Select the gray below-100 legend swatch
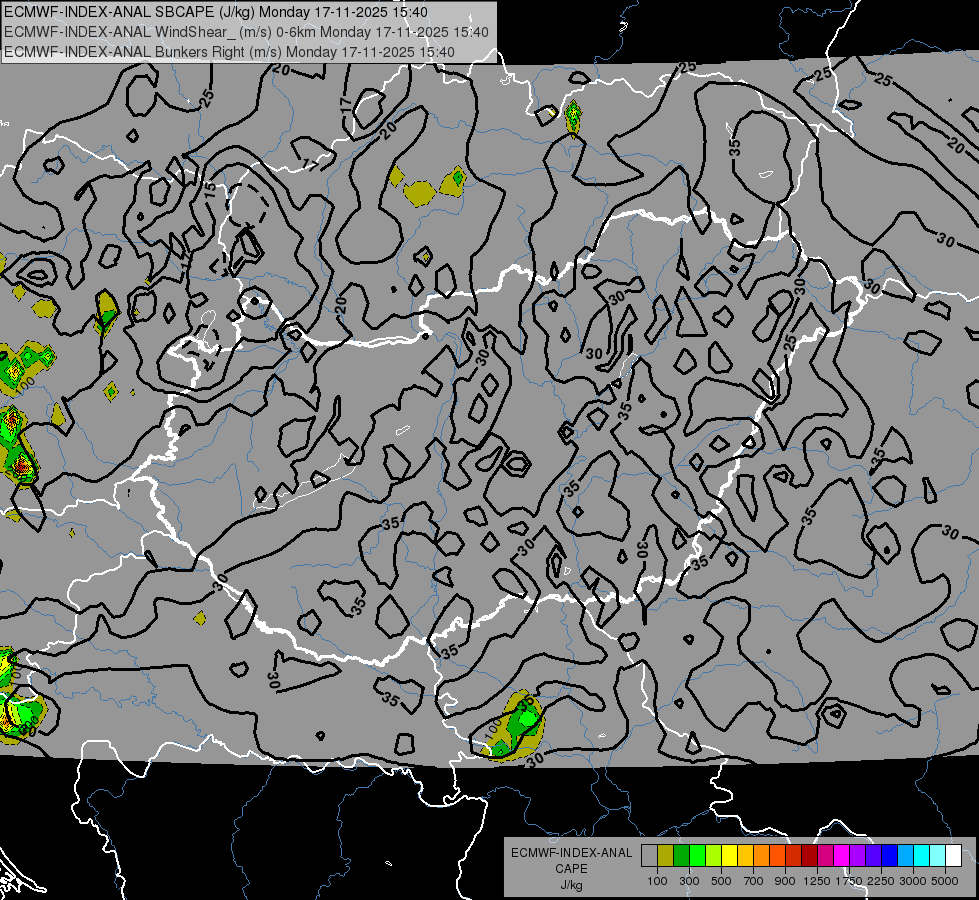The width and height of the screenshot is (979, 900). 649,856
